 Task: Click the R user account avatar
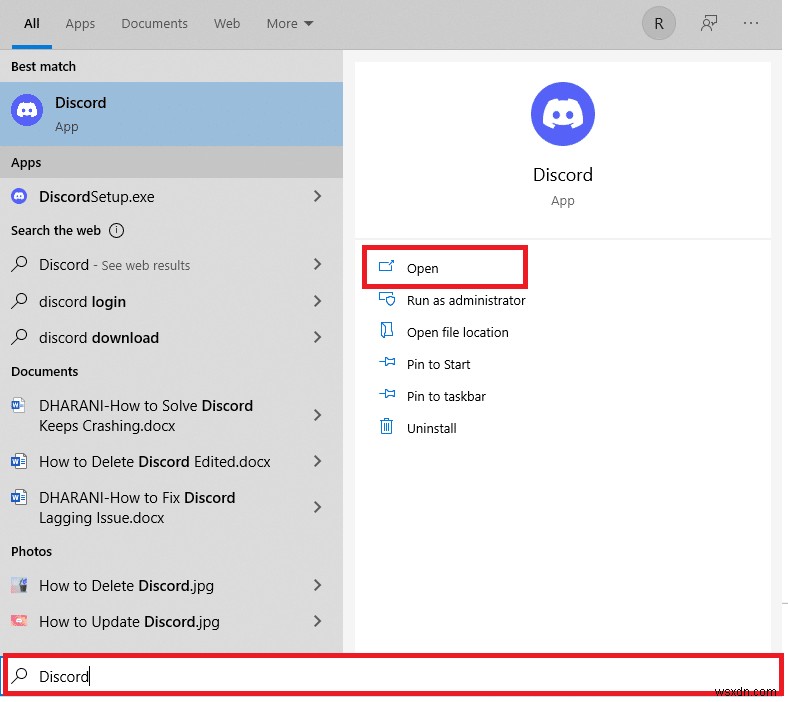(x=658, y=23)
